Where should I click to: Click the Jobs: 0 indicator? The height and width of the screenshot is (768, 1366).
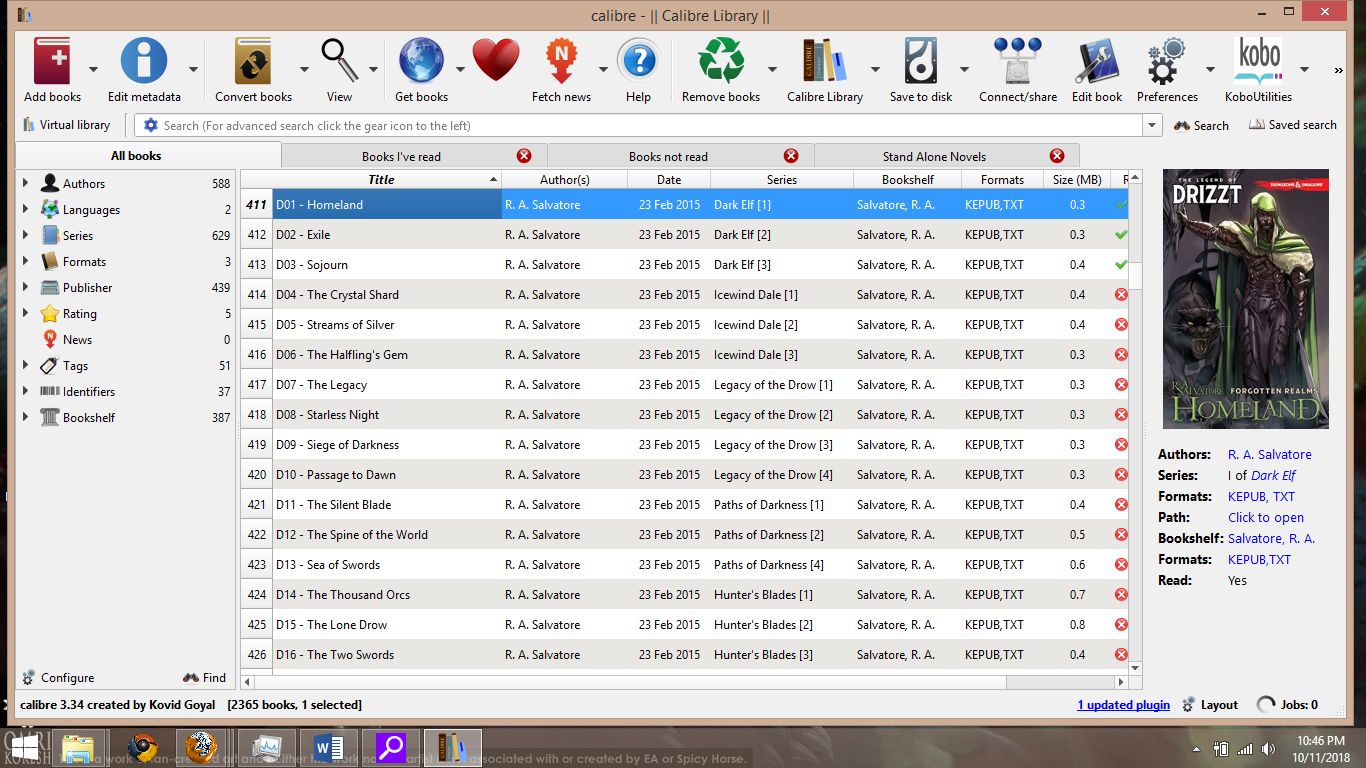[1287, 705]
